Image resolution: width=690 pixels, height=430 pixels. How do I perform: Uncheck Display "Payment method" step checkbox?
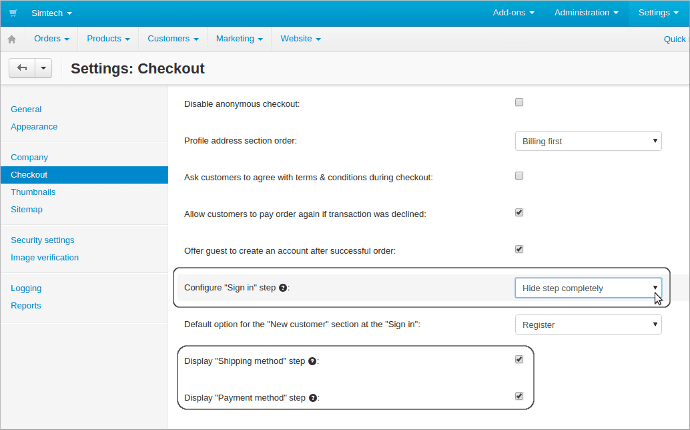tap(518, 397)
